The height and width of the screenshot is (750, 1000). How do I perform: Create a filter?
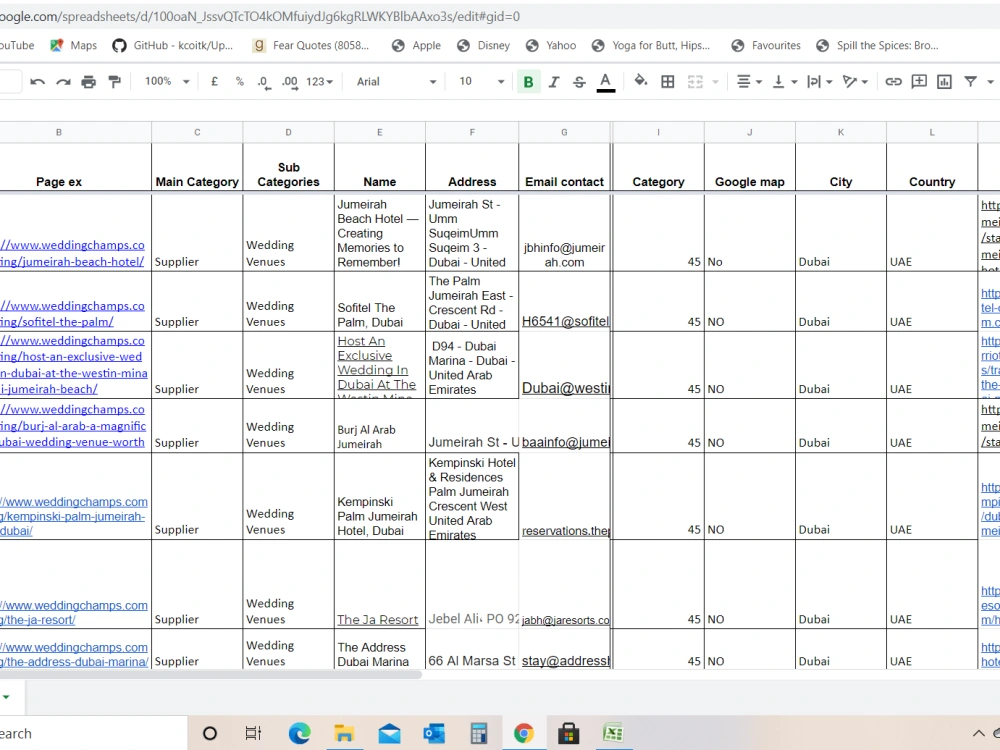970,82
